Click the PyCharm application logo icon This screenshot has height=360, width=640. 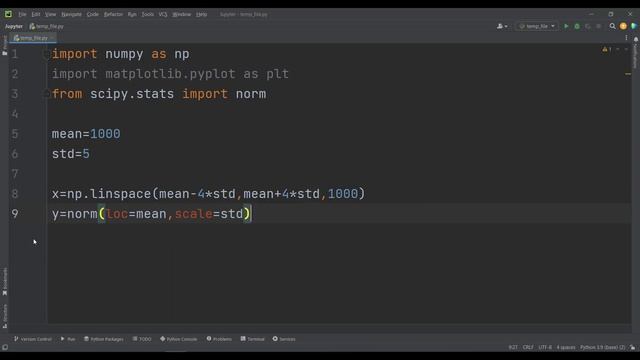coord(8,14)
